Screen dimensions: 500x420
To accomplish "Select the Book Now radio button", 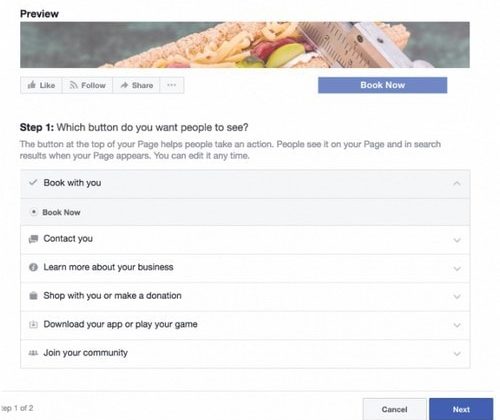I will (34, 212).
